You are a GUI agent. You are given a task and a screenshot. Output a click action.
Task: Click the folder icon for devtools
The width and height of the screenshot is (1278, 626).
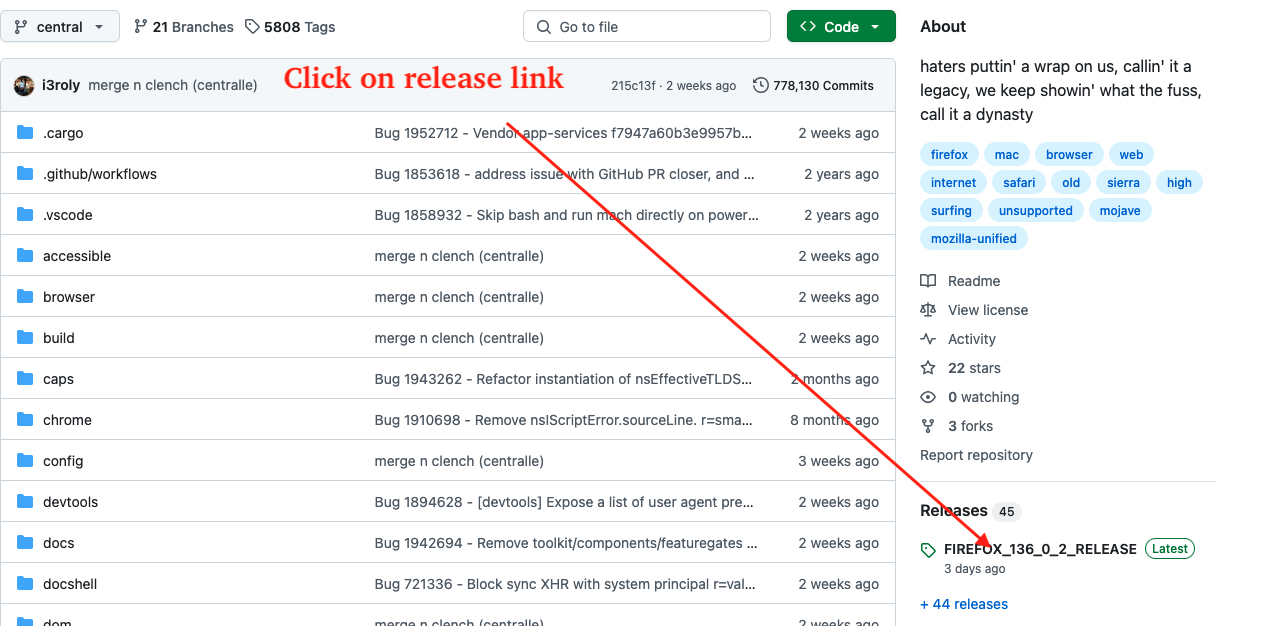(25, 502)
